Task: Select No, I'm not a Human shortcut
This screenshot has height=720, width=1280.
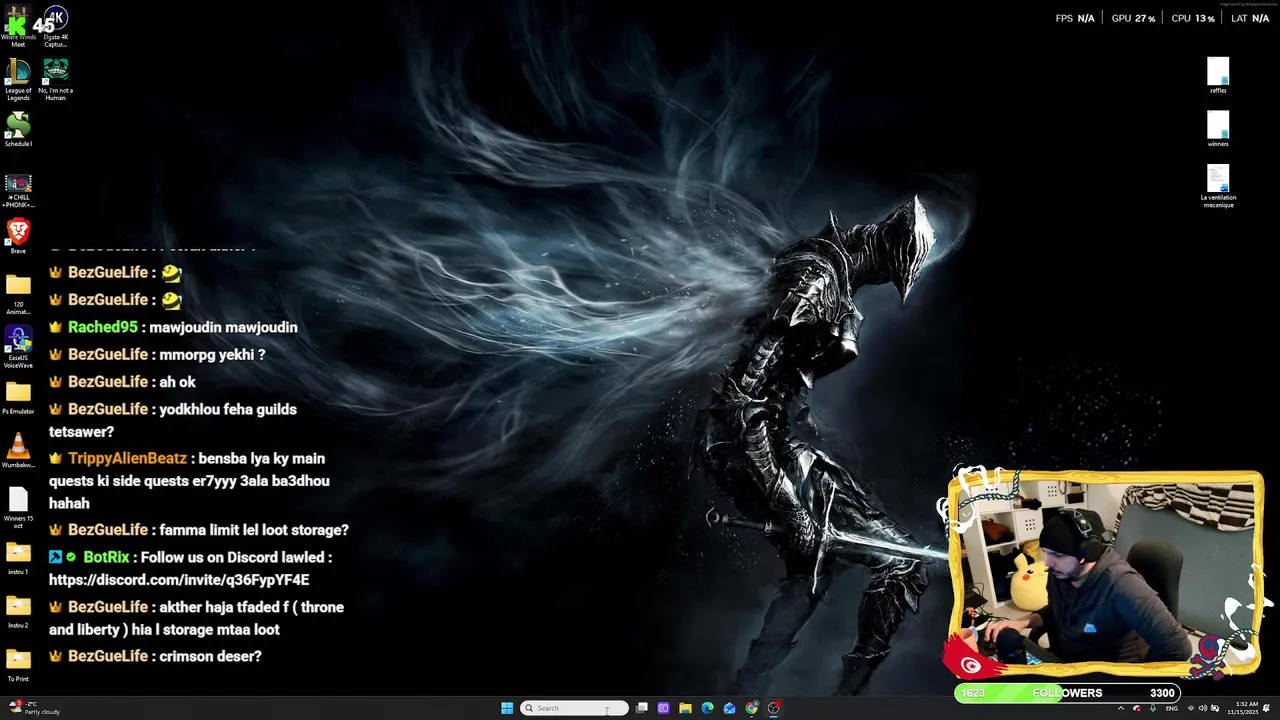Action: (x=56, y=80)
